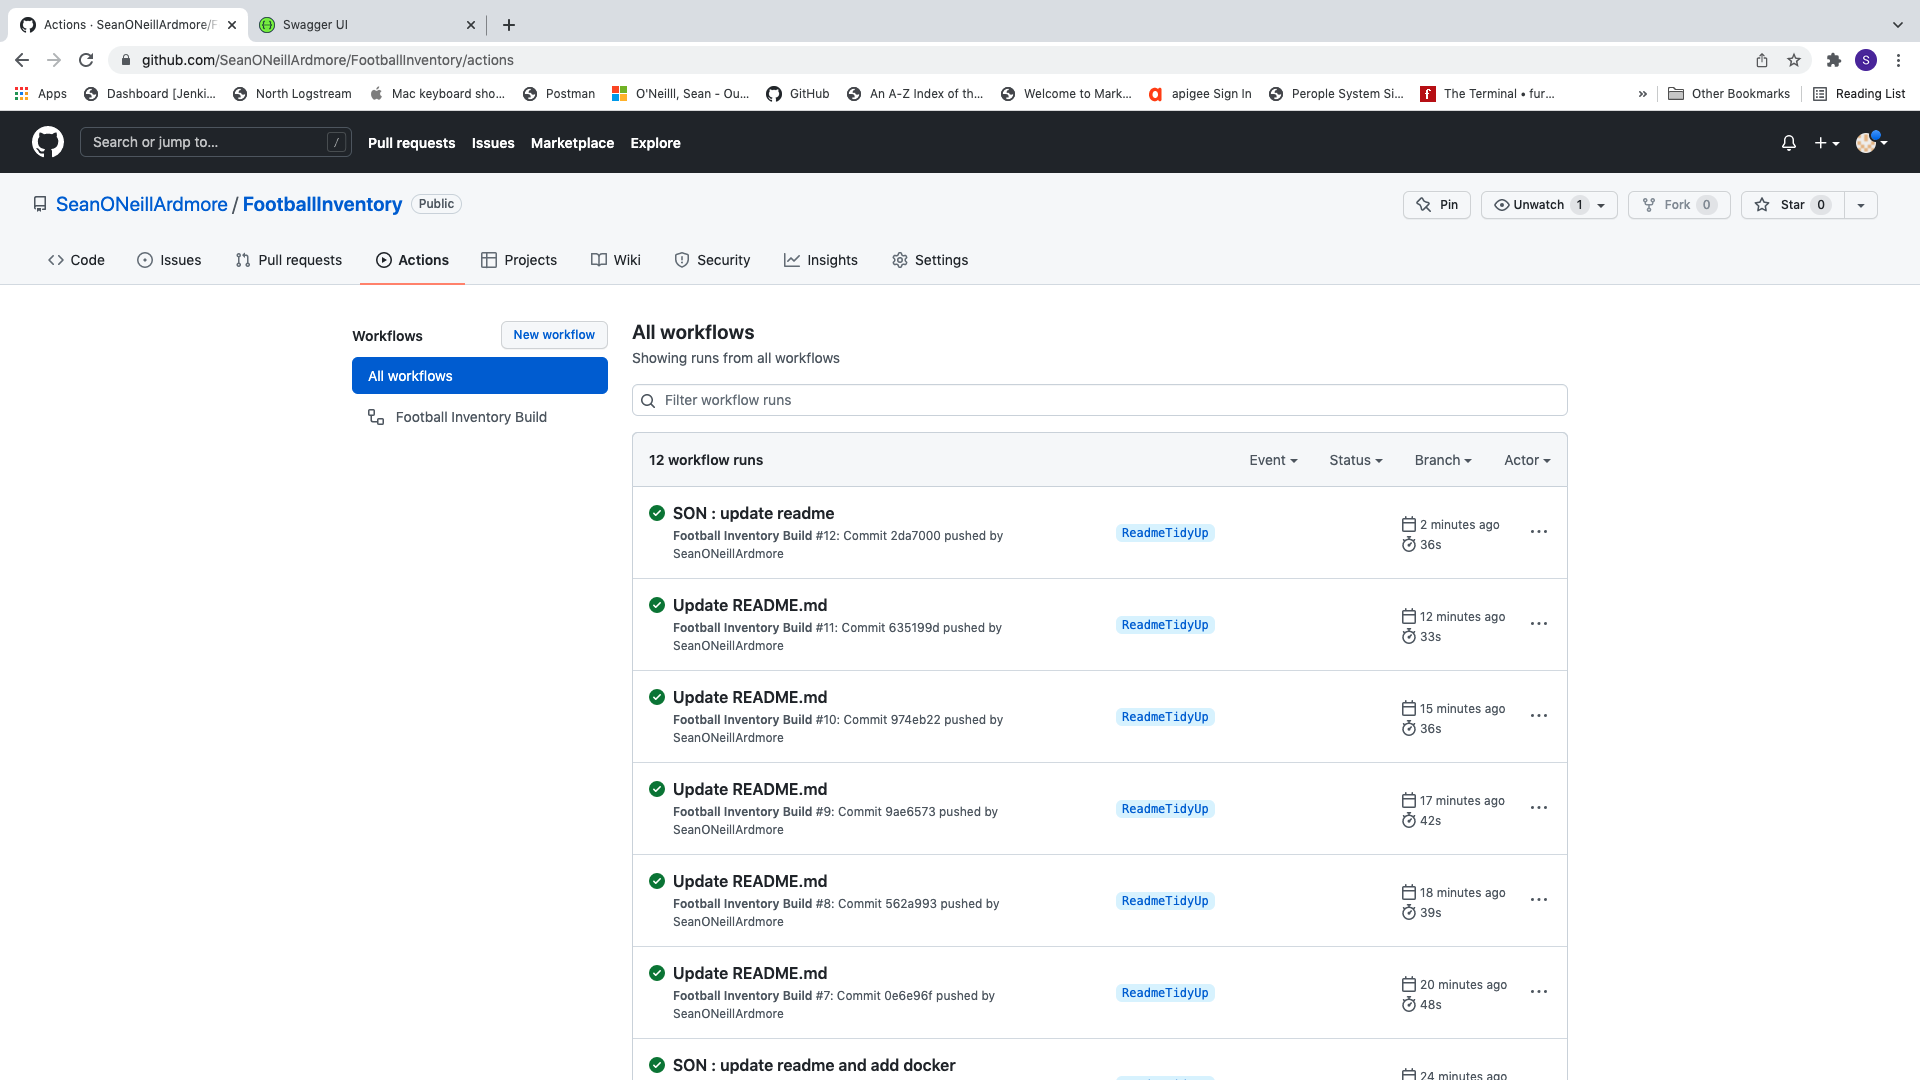Open the Reading List
Screen dimensions: 1920x1080
point(1859,94)
